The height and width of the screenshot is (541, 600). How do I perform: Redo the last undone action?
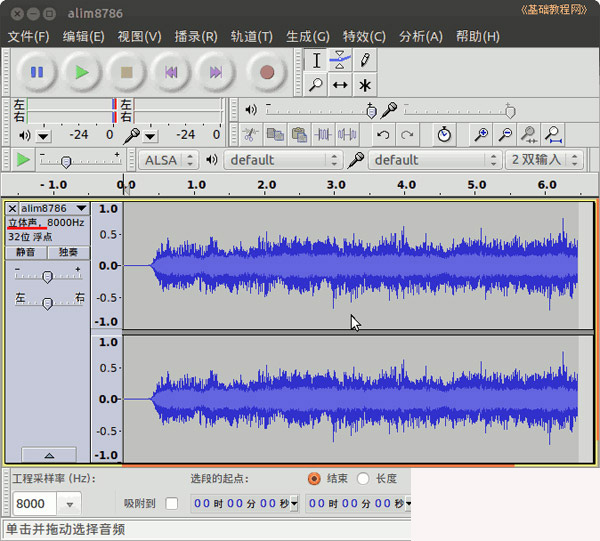tap(407, 134)
